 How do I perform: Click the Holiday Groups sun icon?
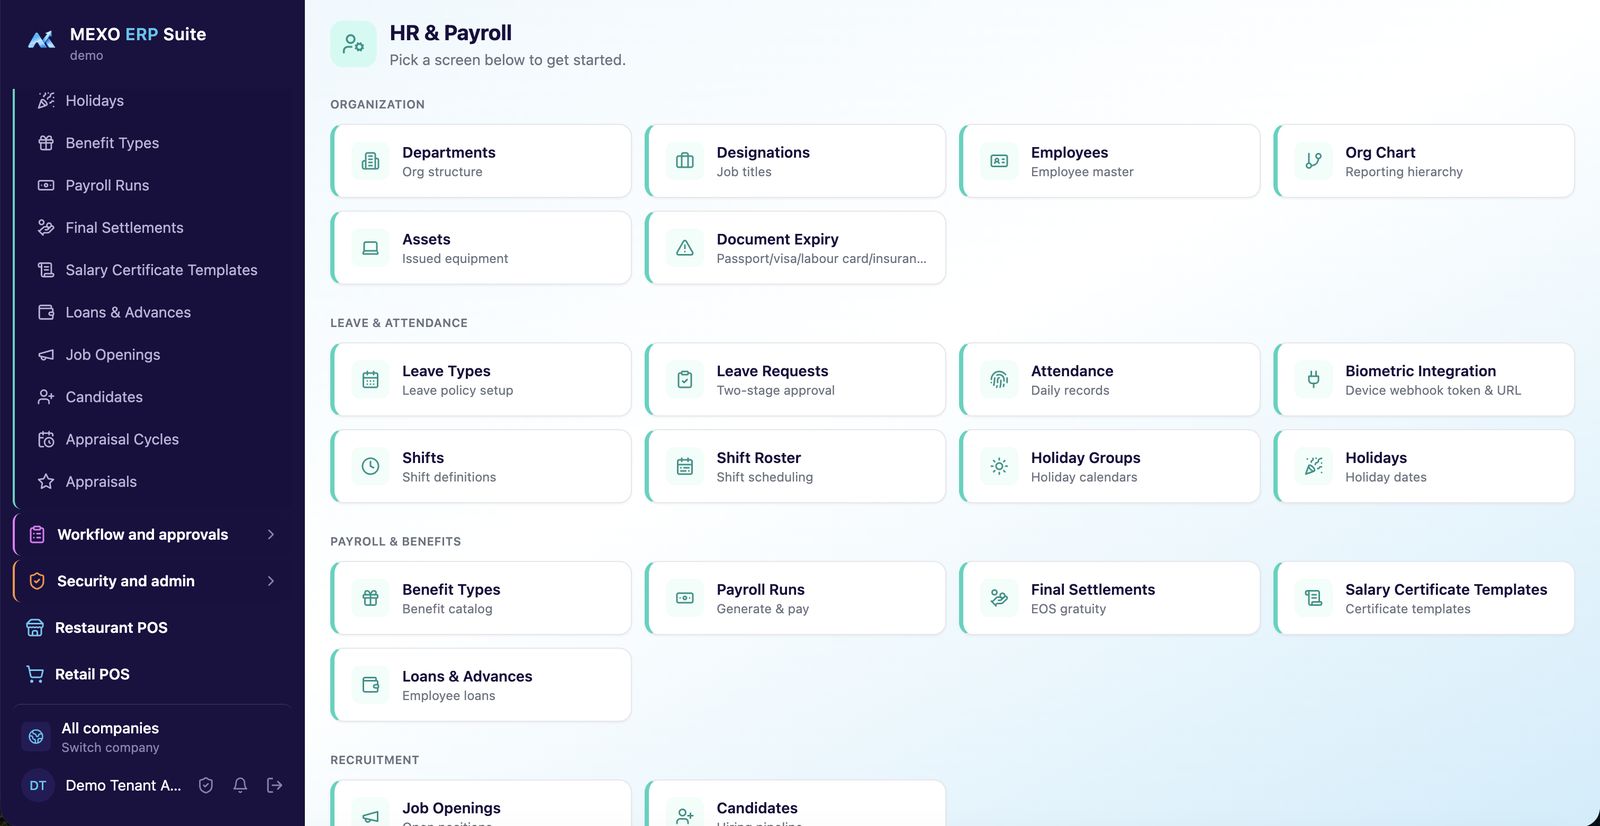[999, 466]
